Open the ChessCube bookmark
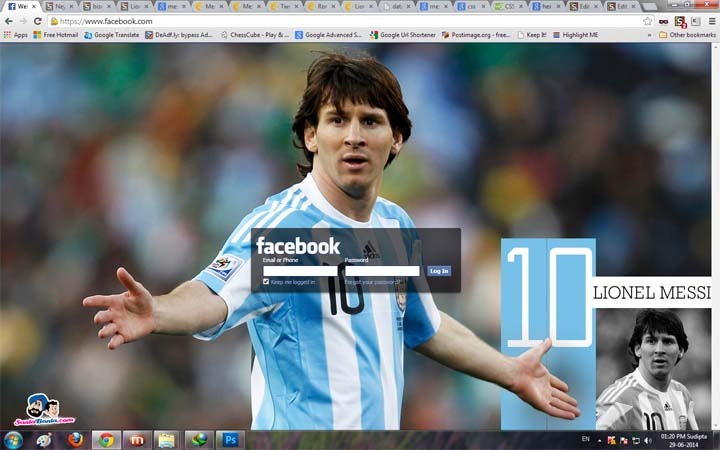Viewport: 720px width, 450px height. [255, 35]
